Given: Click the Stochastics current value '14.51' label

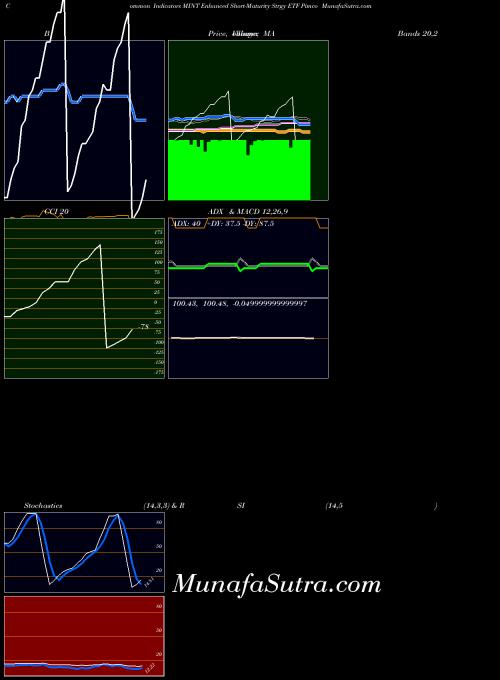Looking at the screenshot, I should (149, 582).
